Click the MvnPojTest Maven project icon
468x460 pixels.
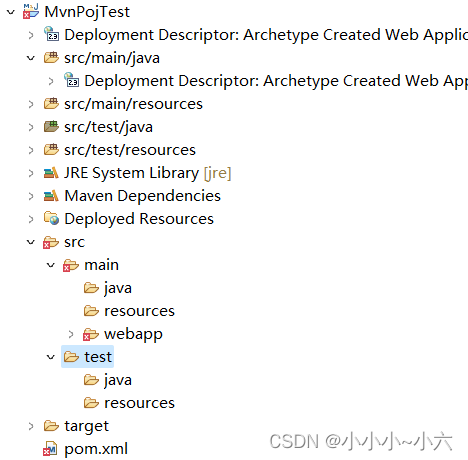pyautogui.click(x=31, y=11)
